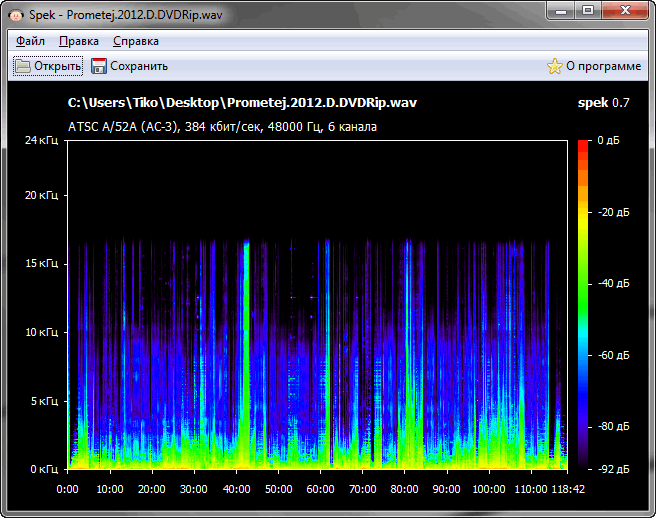The height and width of the screenshot is (518, 656).
Task: Click the 0:00 start time label
Action: (68, 489)
